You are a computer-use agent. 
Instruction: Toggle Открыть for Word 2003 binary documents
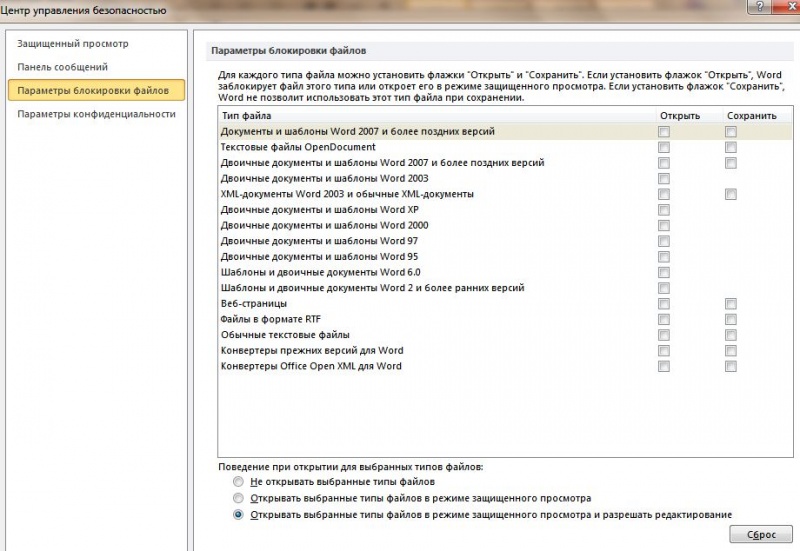664,178
